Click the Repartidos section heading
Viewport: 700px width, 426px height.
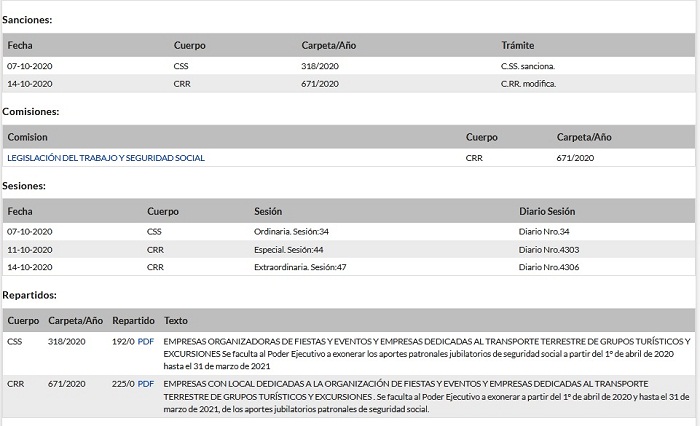(x=30, y=295)
